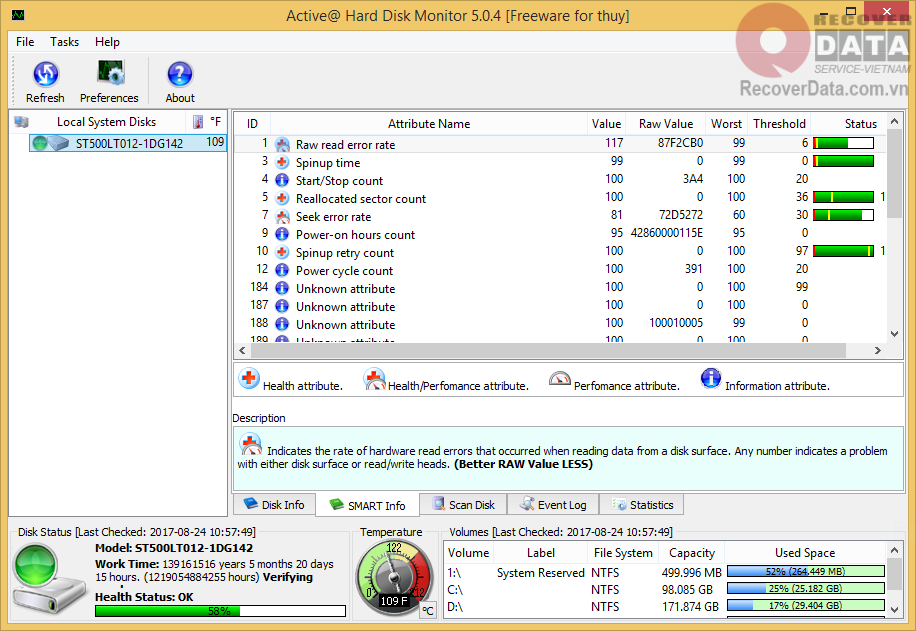Open the Statistics tab
The width and height of the screenshot is (916, 631).
click(642, 505)
